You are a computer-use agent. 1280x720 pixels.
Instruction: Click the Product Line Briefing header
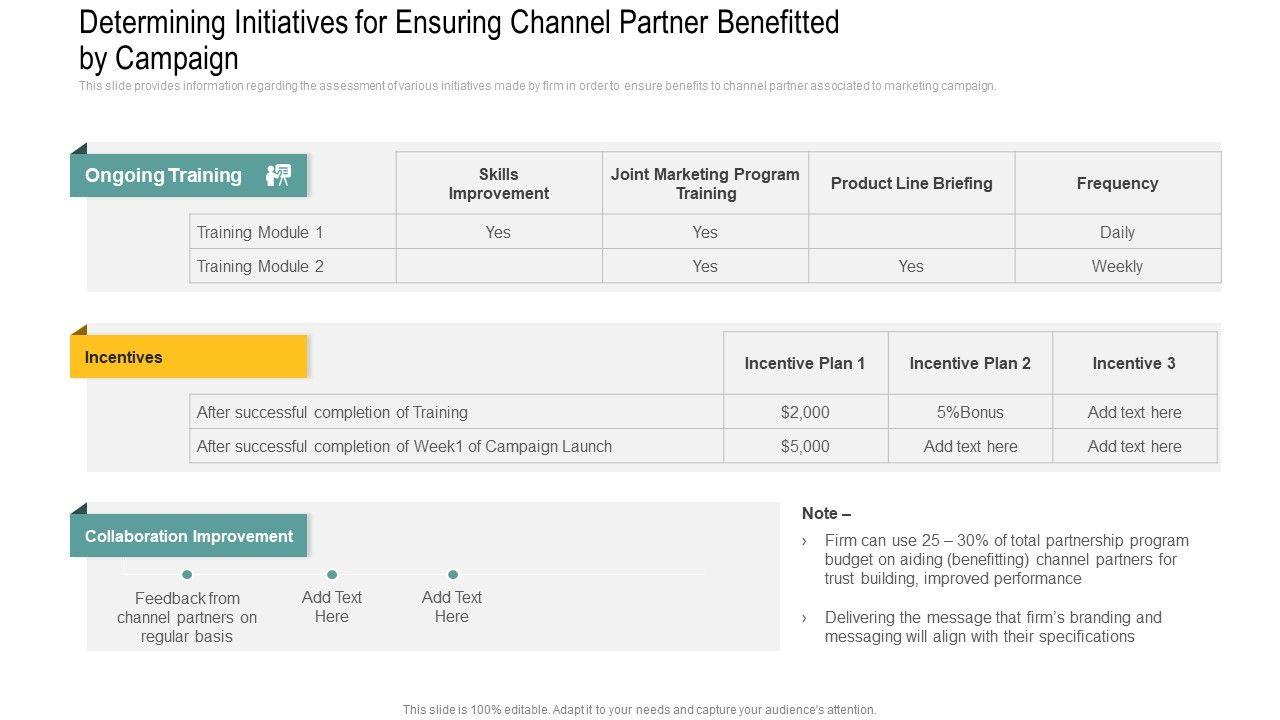click(911, 184)
